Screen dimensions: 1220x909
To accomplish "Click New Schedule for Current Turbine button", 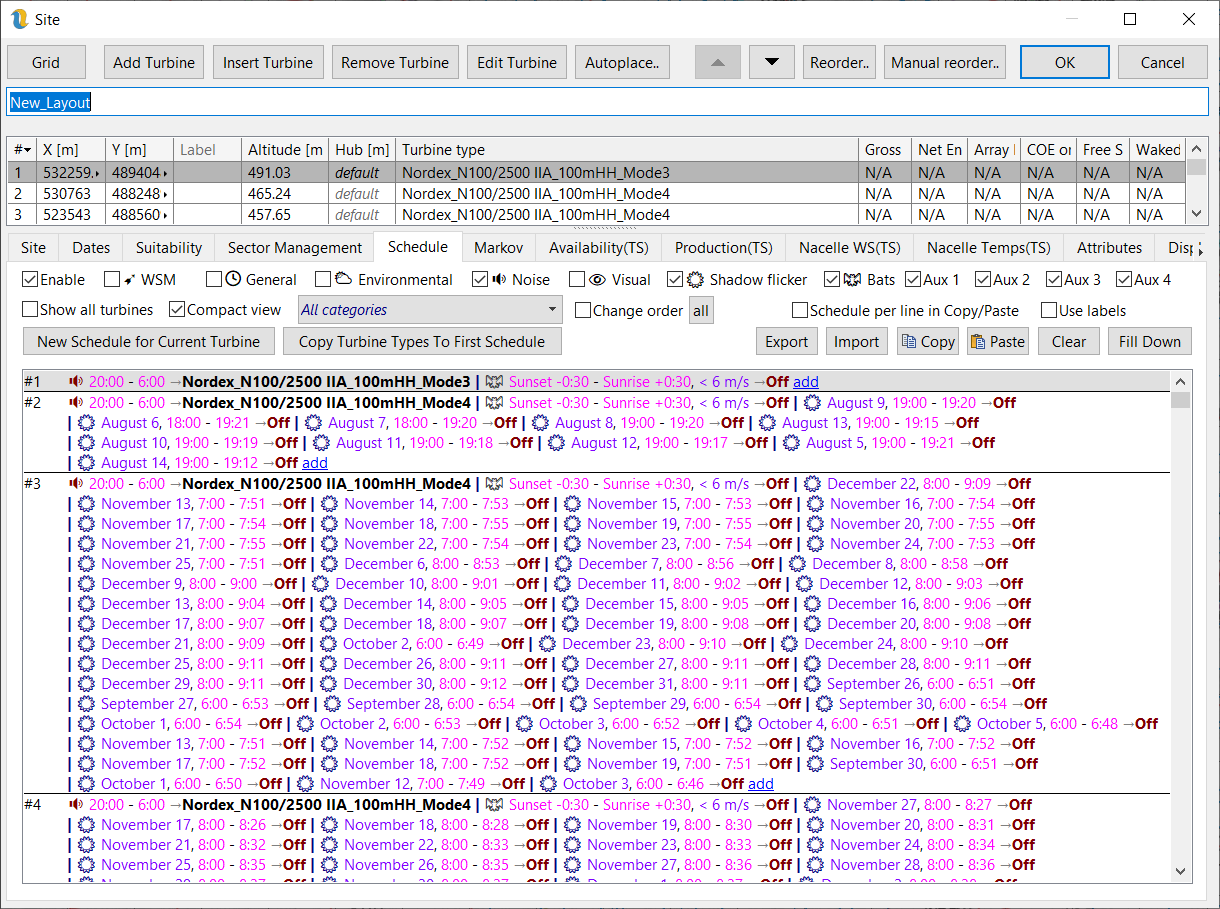I will point(148,341).
